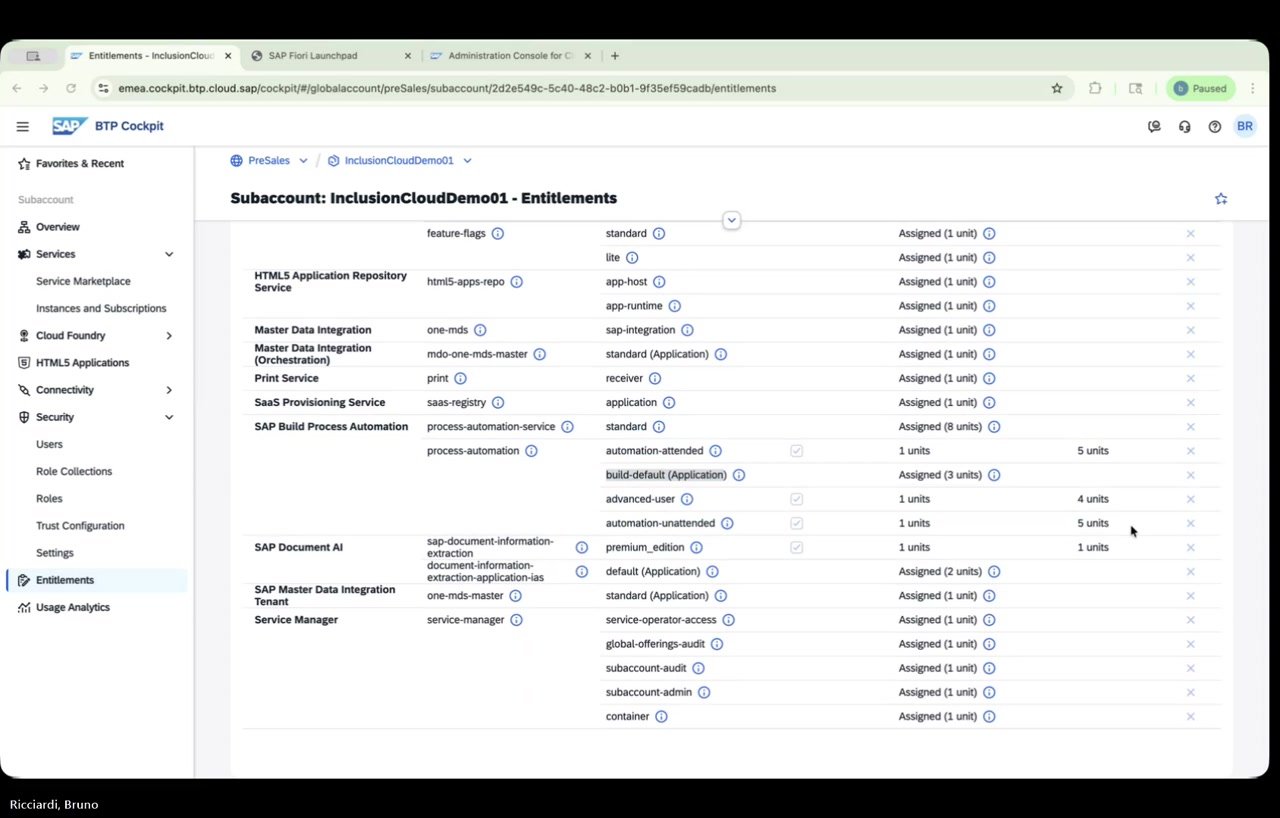Screen dimensions: 1280x818
Task: Expand the Connectivity sidebar section
Action: click(x=168, y=390)
